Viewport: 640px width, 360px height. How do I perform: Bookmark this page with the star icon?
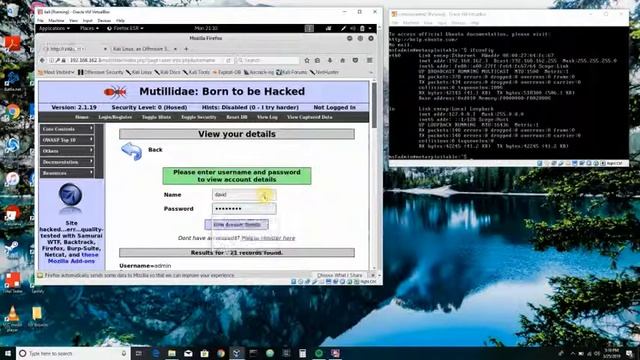pos(307,60)
